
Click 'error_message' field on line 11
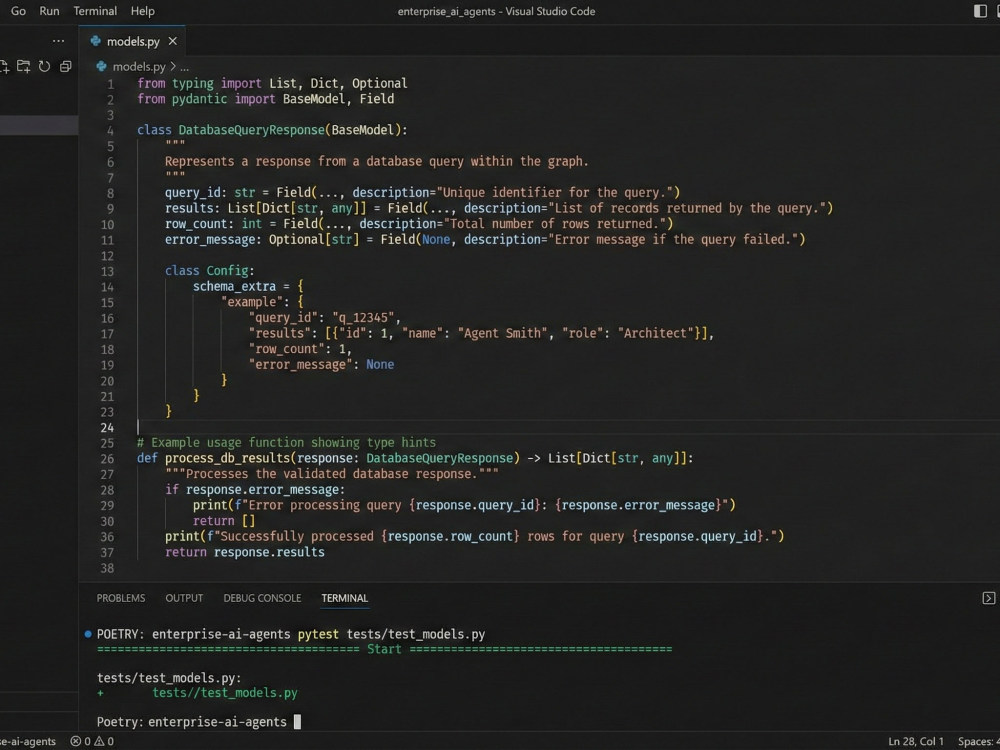(x=210, y=240)
